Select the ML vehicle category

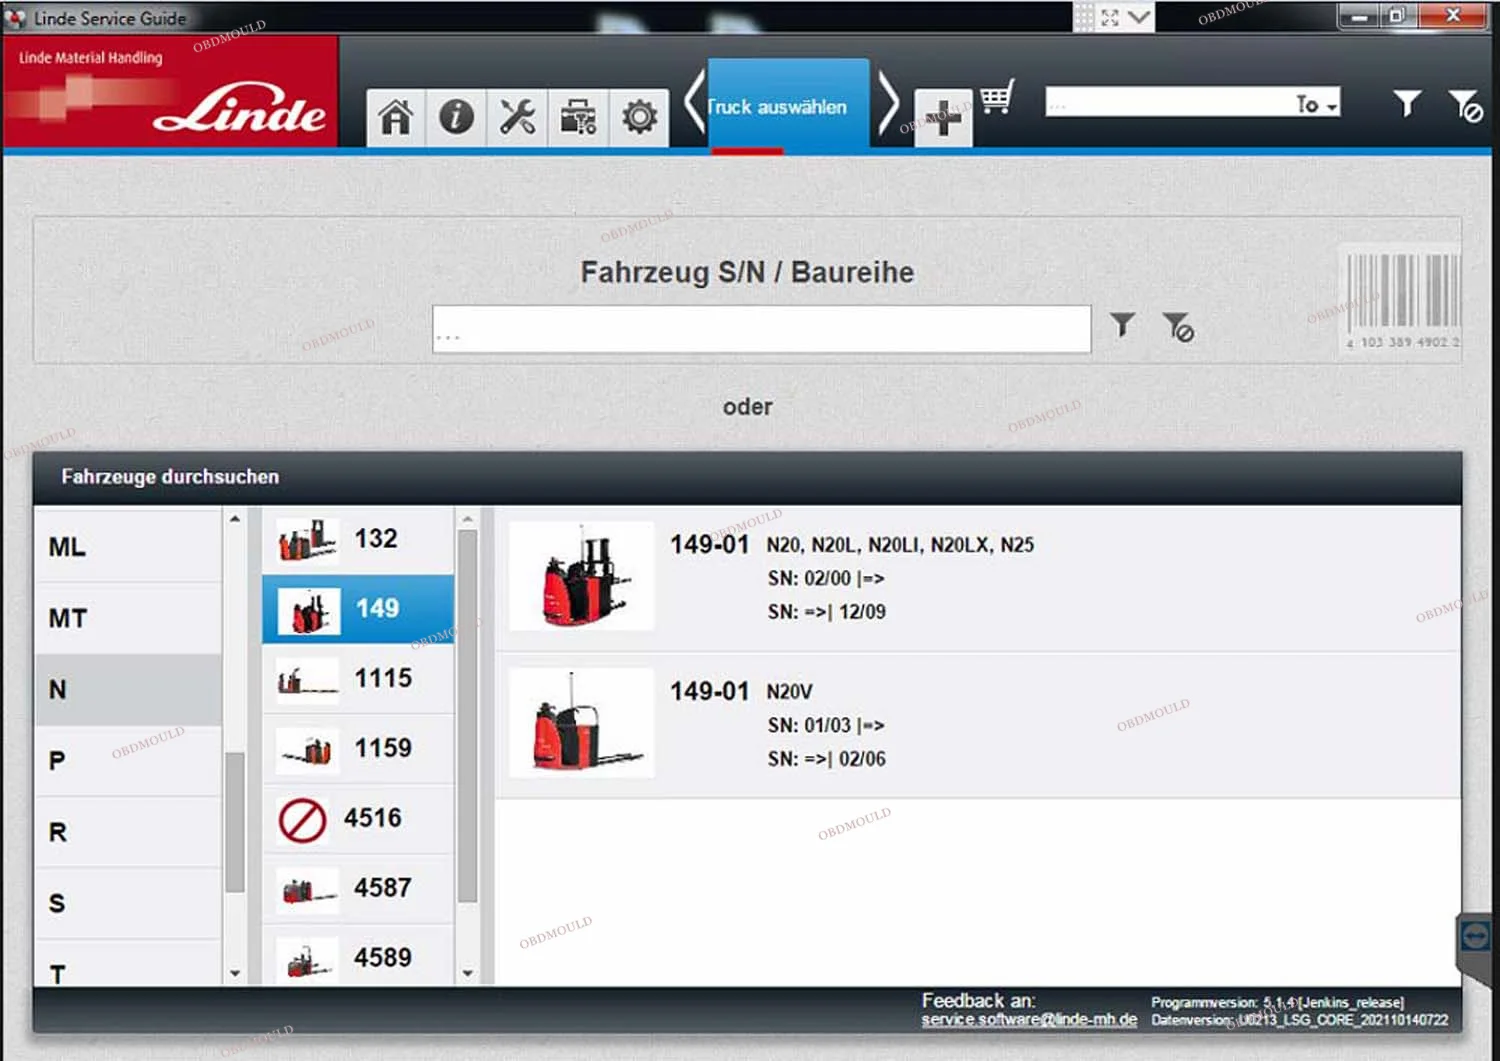128,546
